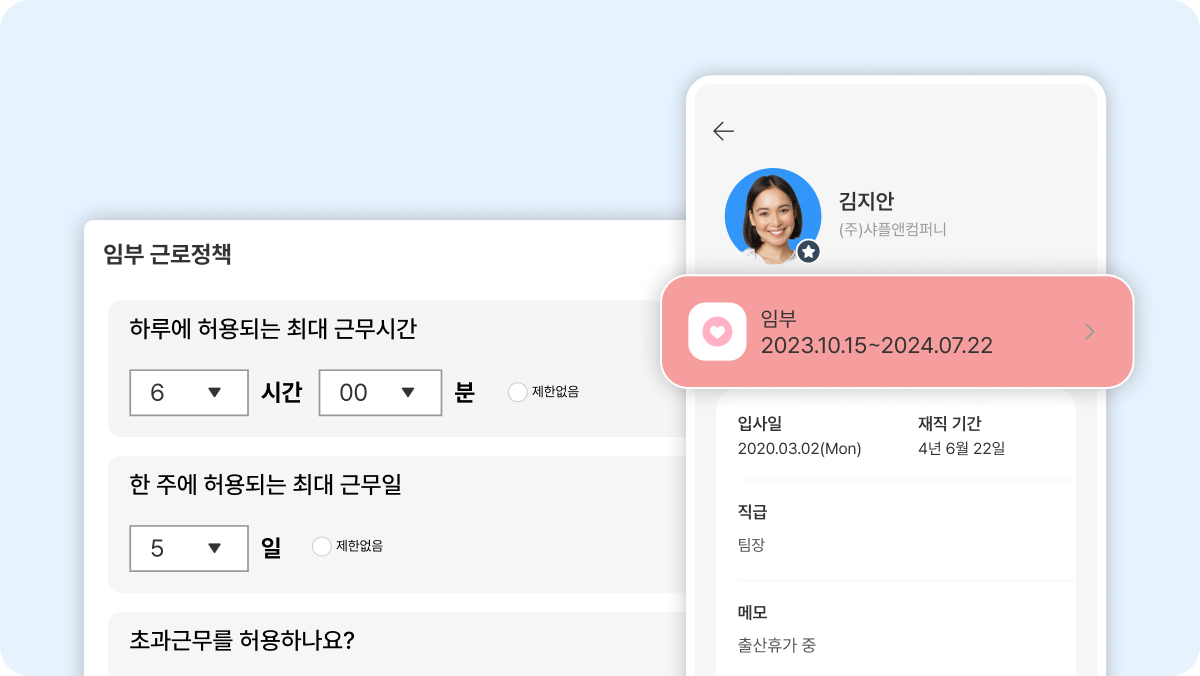The width and height of the screenshot is (1200, 676).
Task: Click the name 김지안
Action: pos(867,200)
